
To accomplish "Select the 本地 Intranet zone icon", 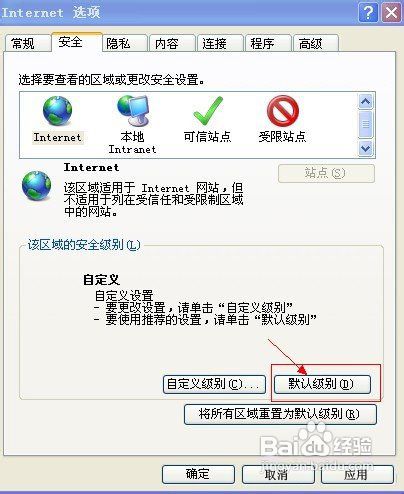I will (x=133, y=110).
